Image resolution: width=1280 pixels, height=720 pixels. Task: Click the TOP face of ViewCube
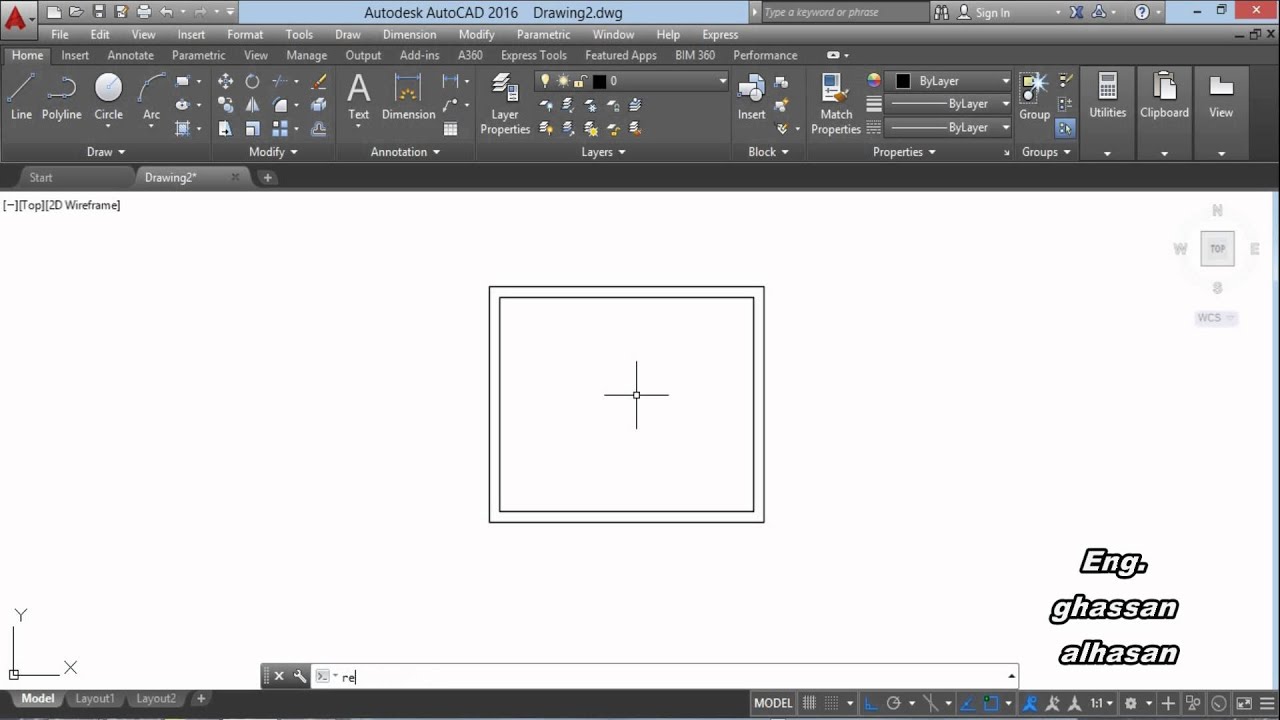pos(1217,249)
